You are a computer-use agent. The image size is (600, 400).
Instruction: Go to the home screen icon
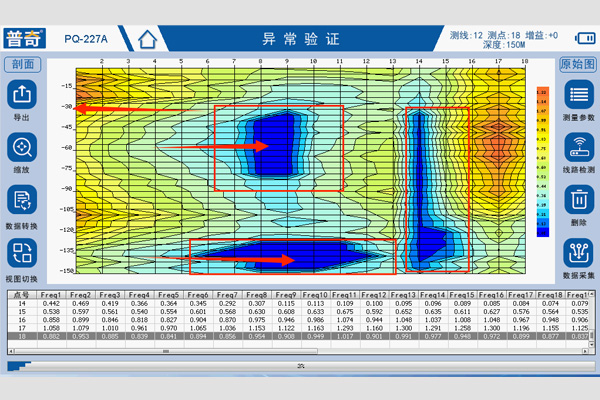(148, 39)
